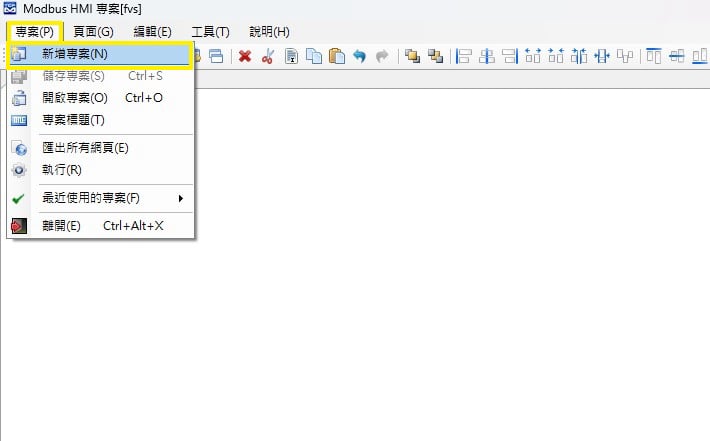The height and width of the screenshot is (441, 710).
Task: Select 新增專案(N) from the menu
Action: coord(75,54)
